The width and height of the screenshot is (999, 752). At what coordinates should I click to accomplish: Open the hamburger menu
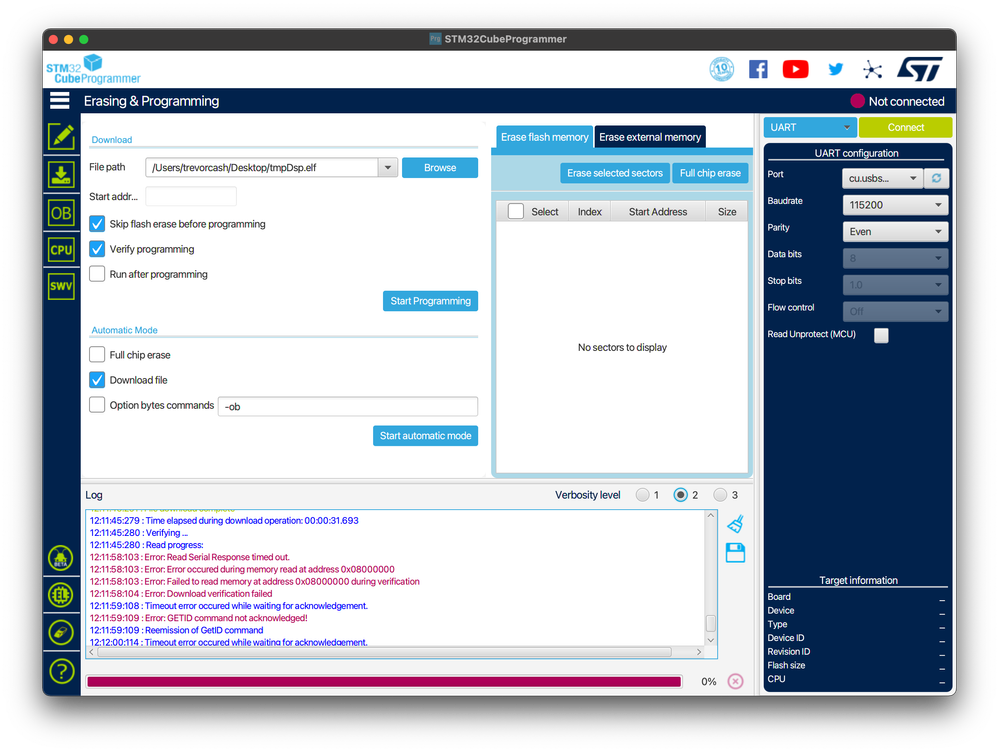[x=59, y=101]
